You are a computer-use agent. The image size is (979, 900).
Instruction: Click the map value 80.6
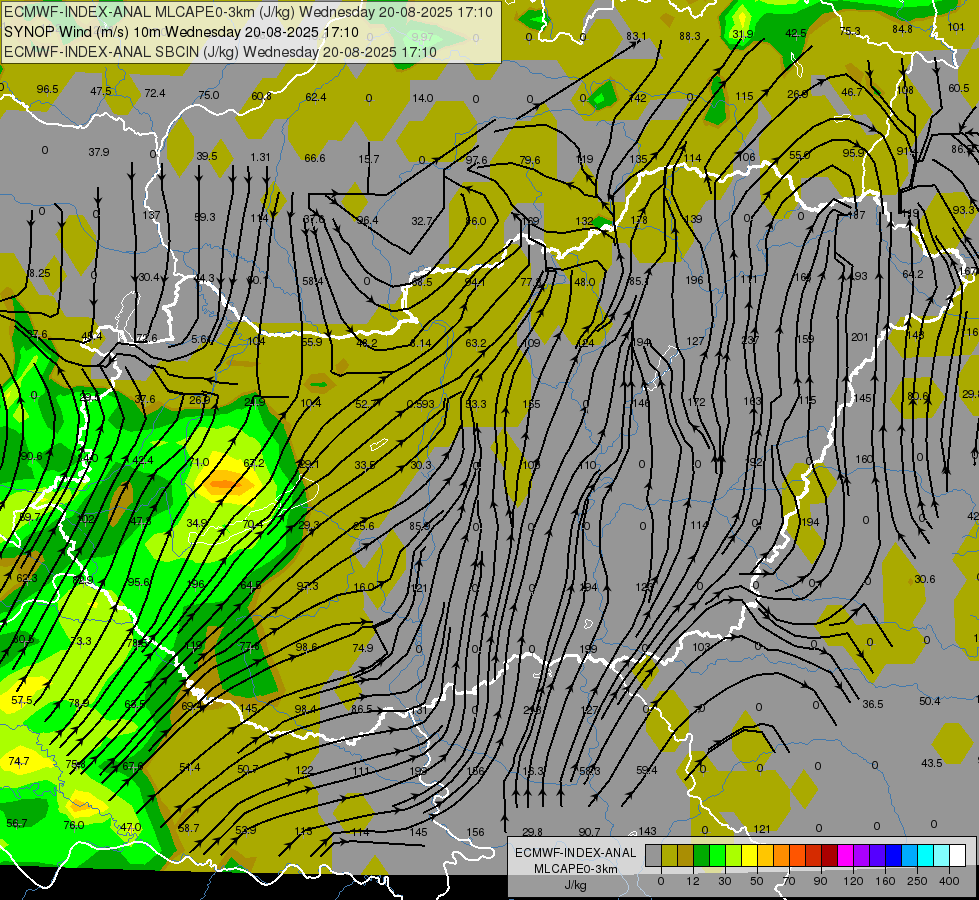(x=918, y=395)
